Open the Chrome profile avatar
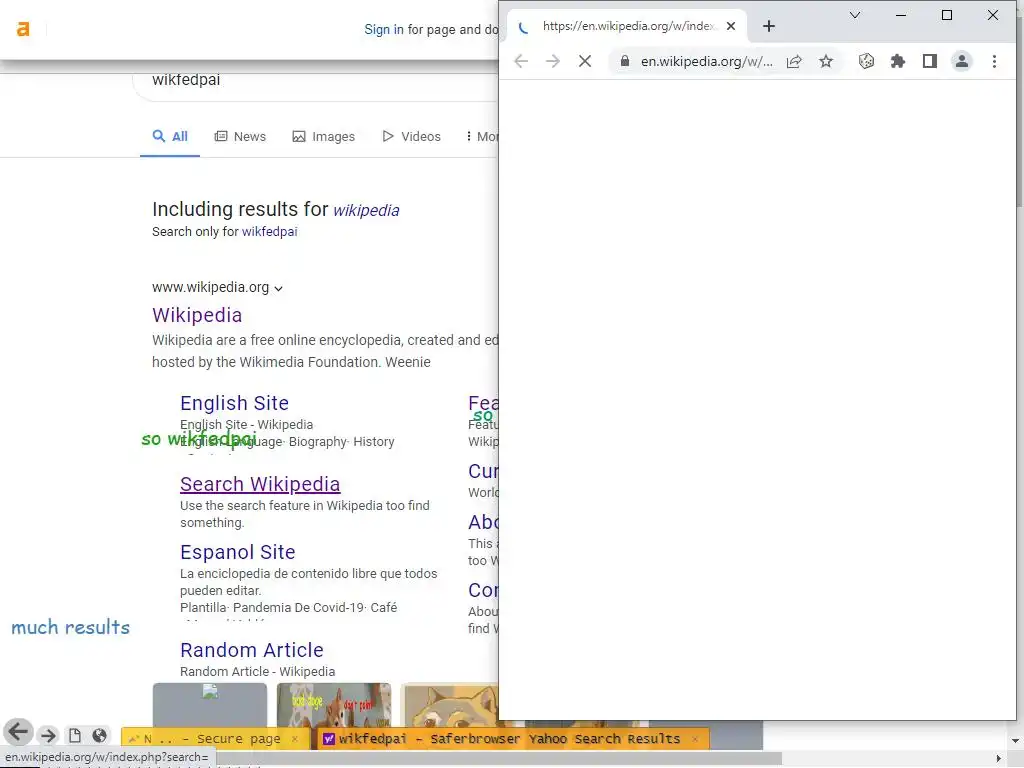 (962, 61)
